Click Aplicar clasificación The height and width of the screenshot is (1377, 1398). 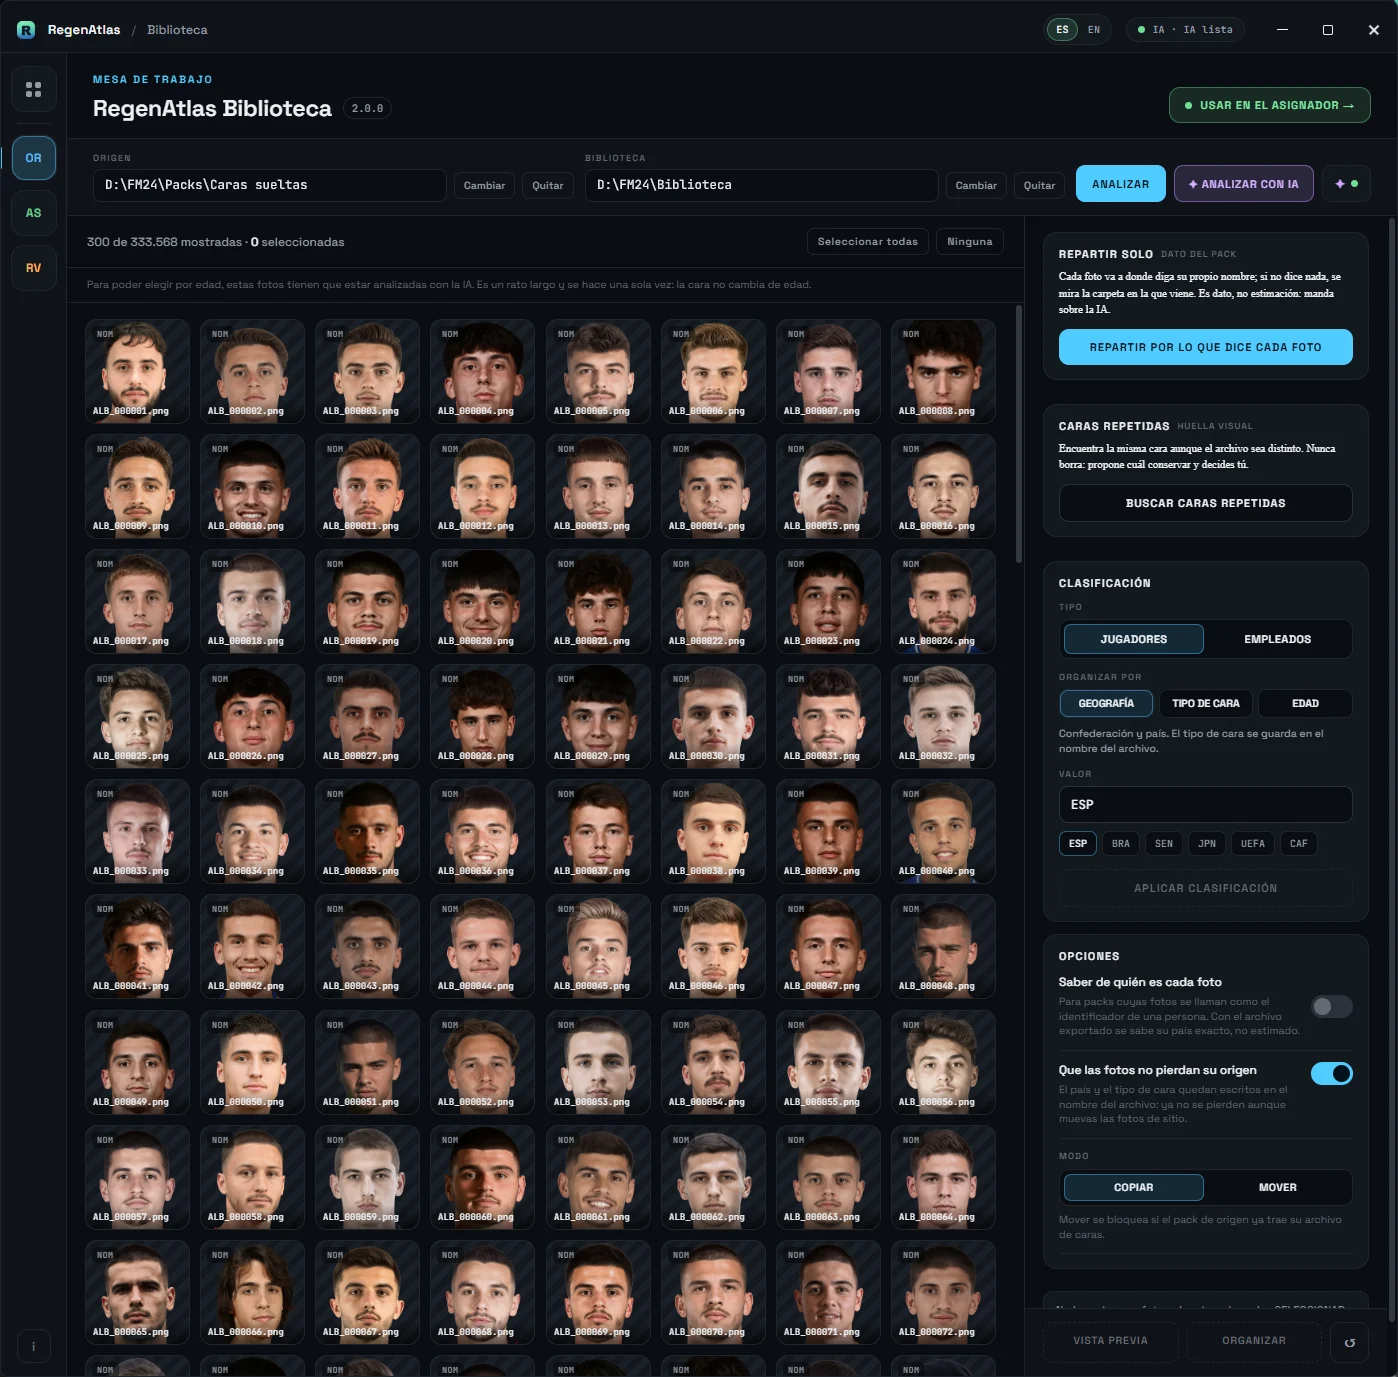[1205, 888]
